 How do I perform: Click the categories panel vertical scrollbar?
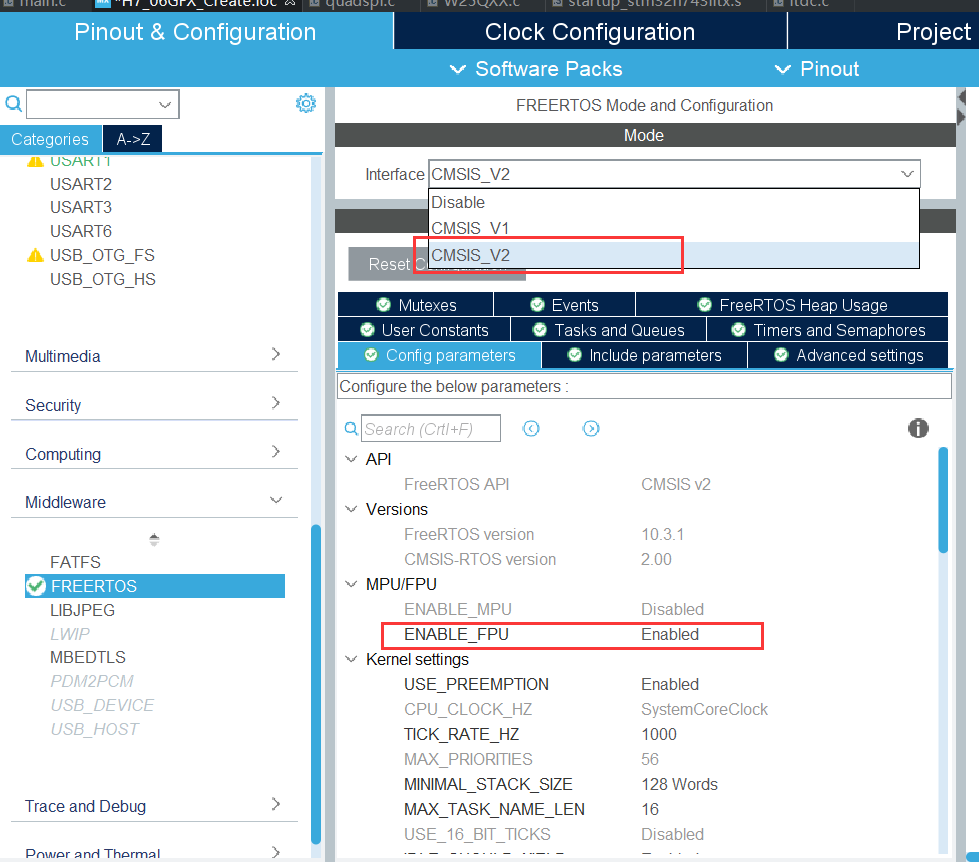tap(316, 683)
